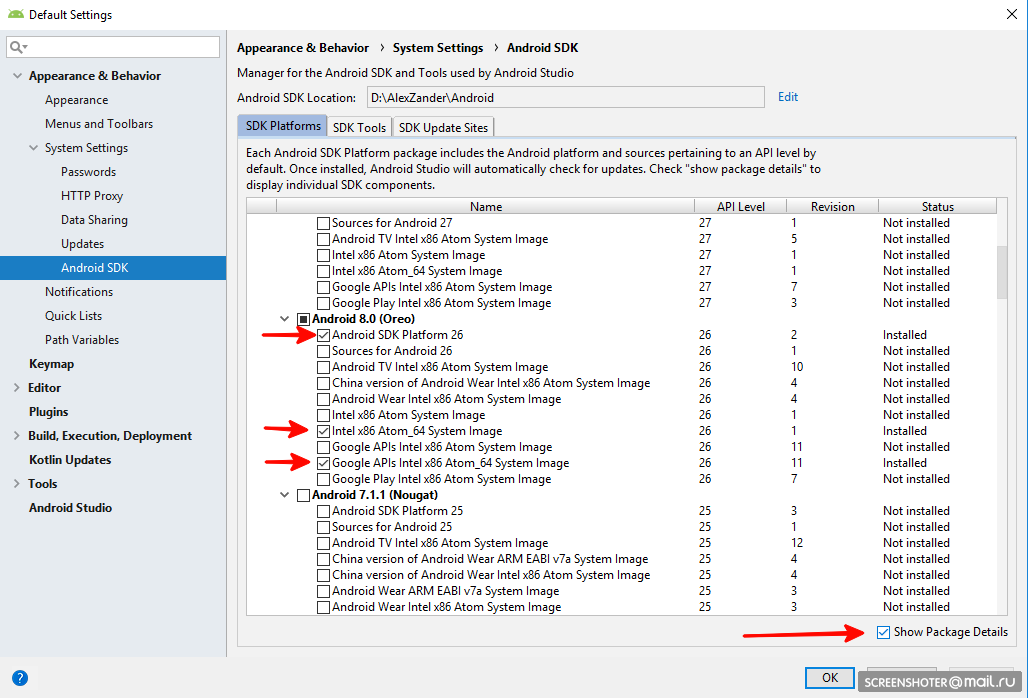Viewport: 1028px width, 698px height.
Task: Open Quick Lists settings
Action: 73,316
